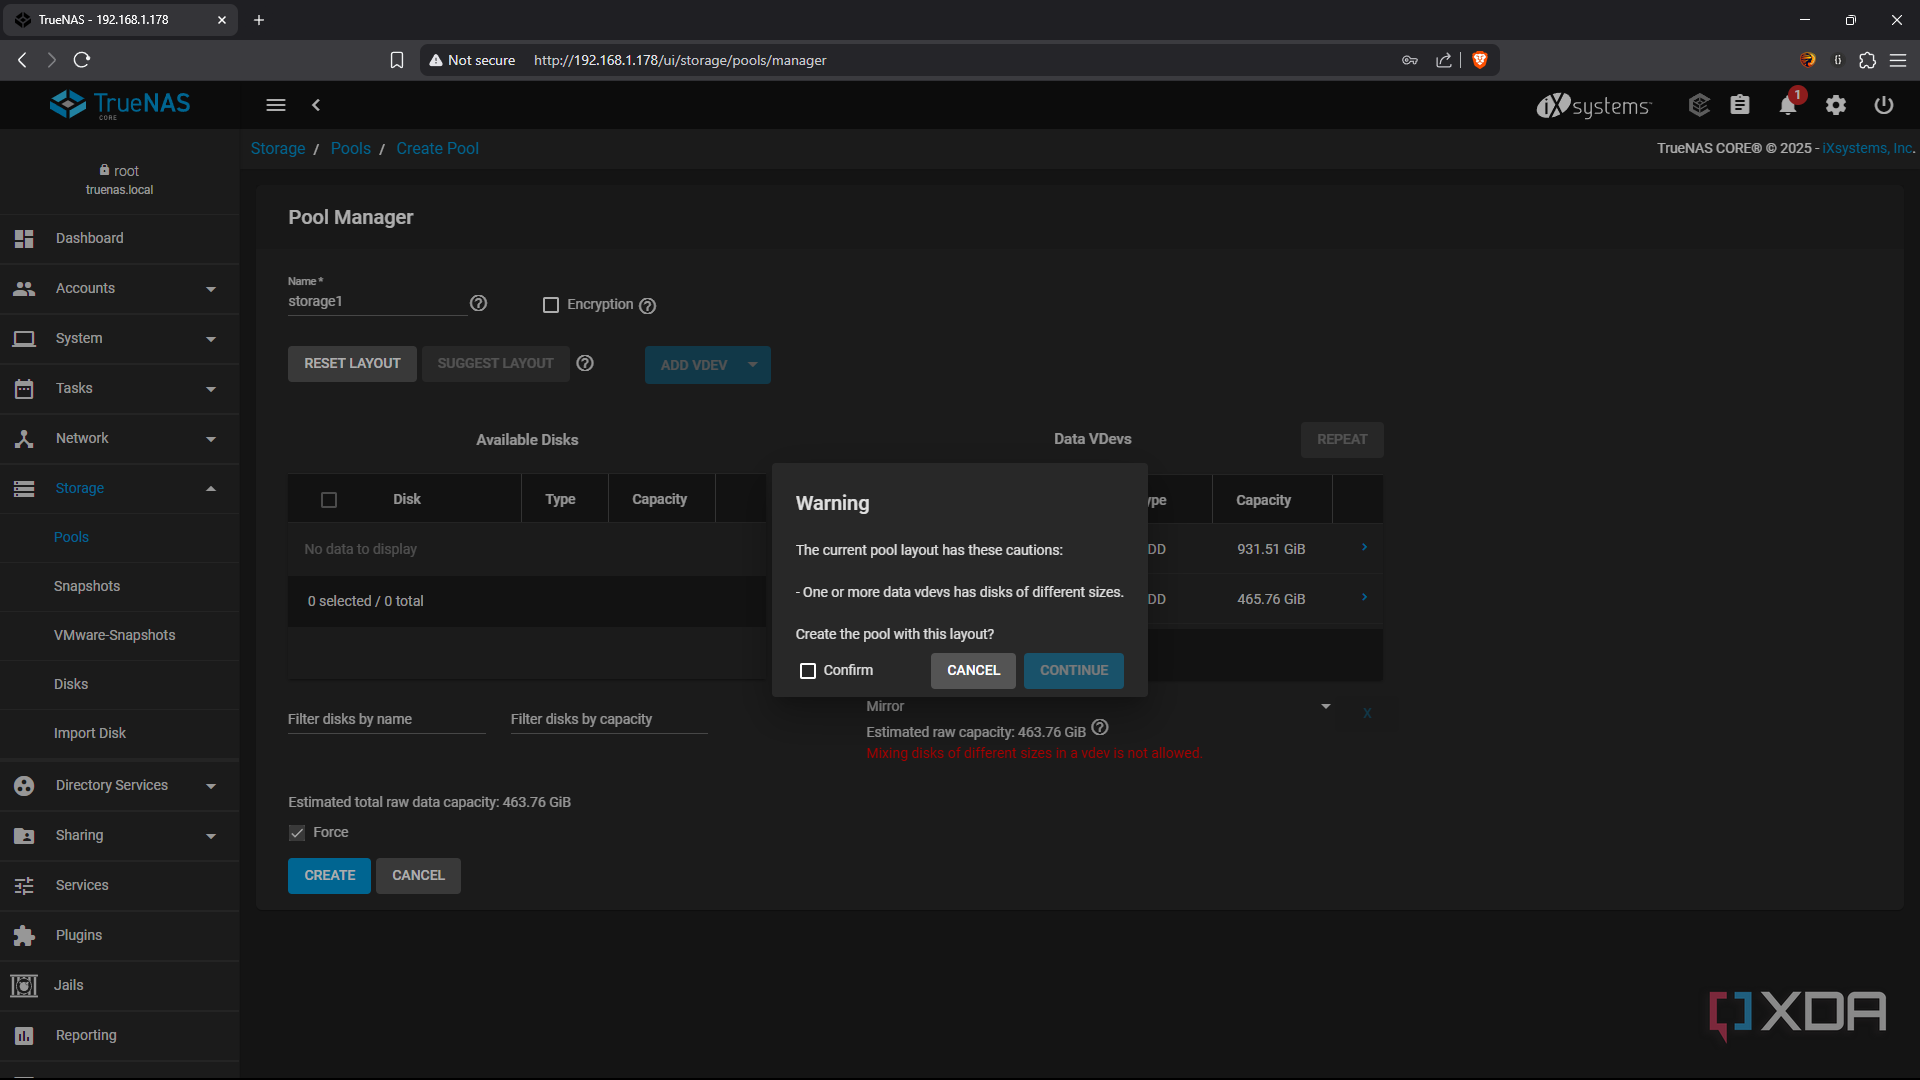
Task: Click Cancel beside Create button
Action: (x=418, y=876)
